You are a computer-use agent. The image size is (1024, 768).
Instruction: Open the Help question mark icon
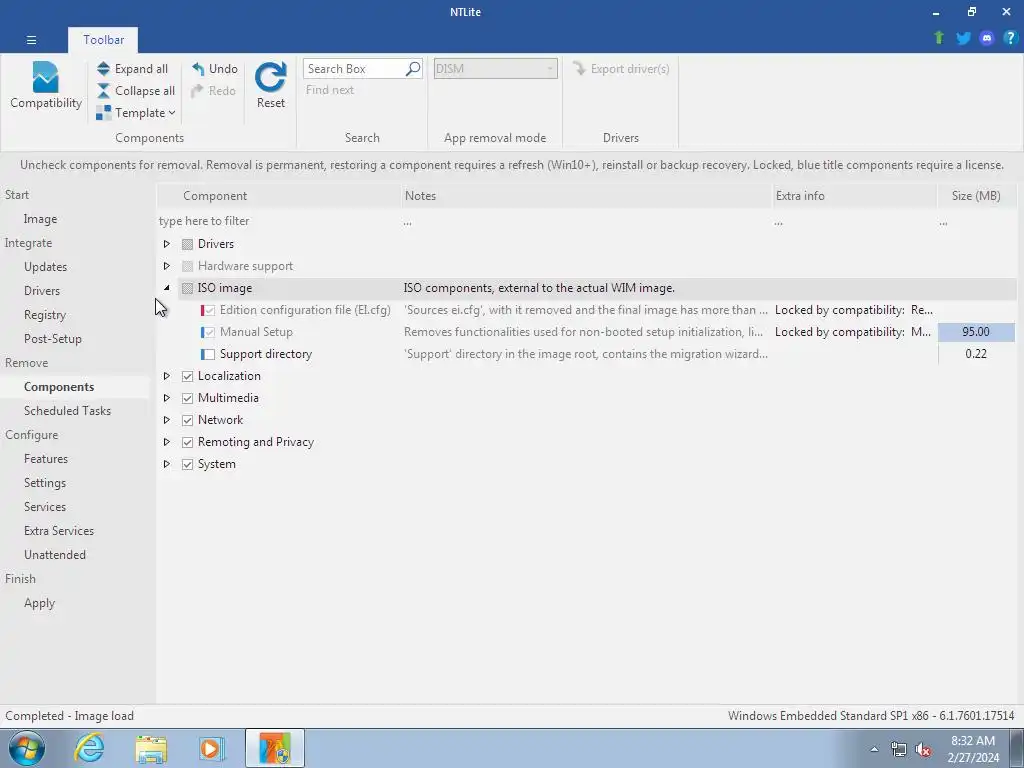pos(1010,38)
